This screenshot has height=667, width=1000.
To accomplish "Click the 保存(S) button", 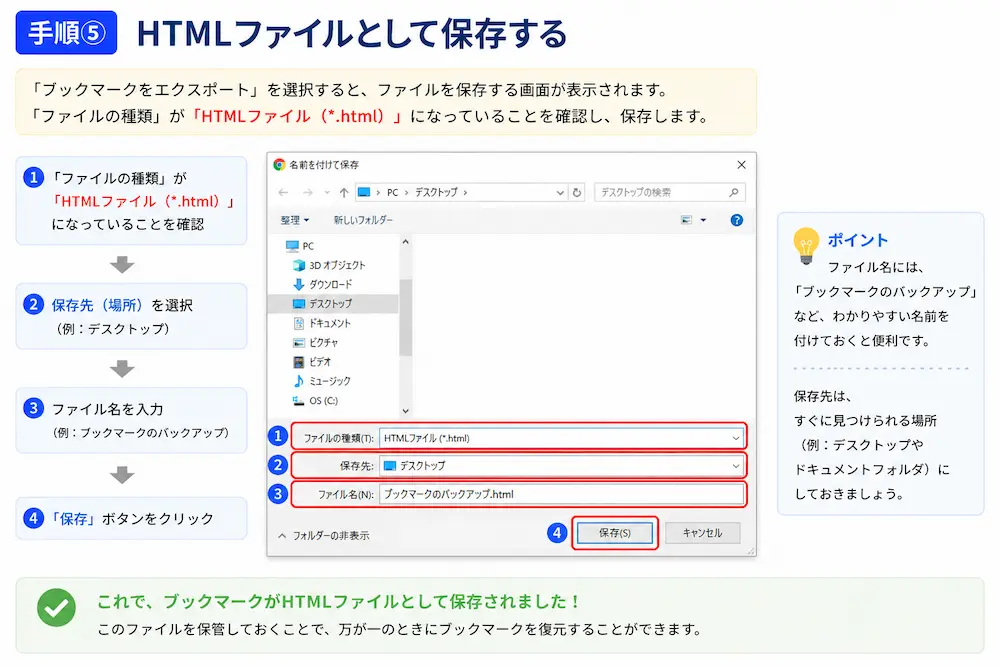I will click(x=615, y=532).
